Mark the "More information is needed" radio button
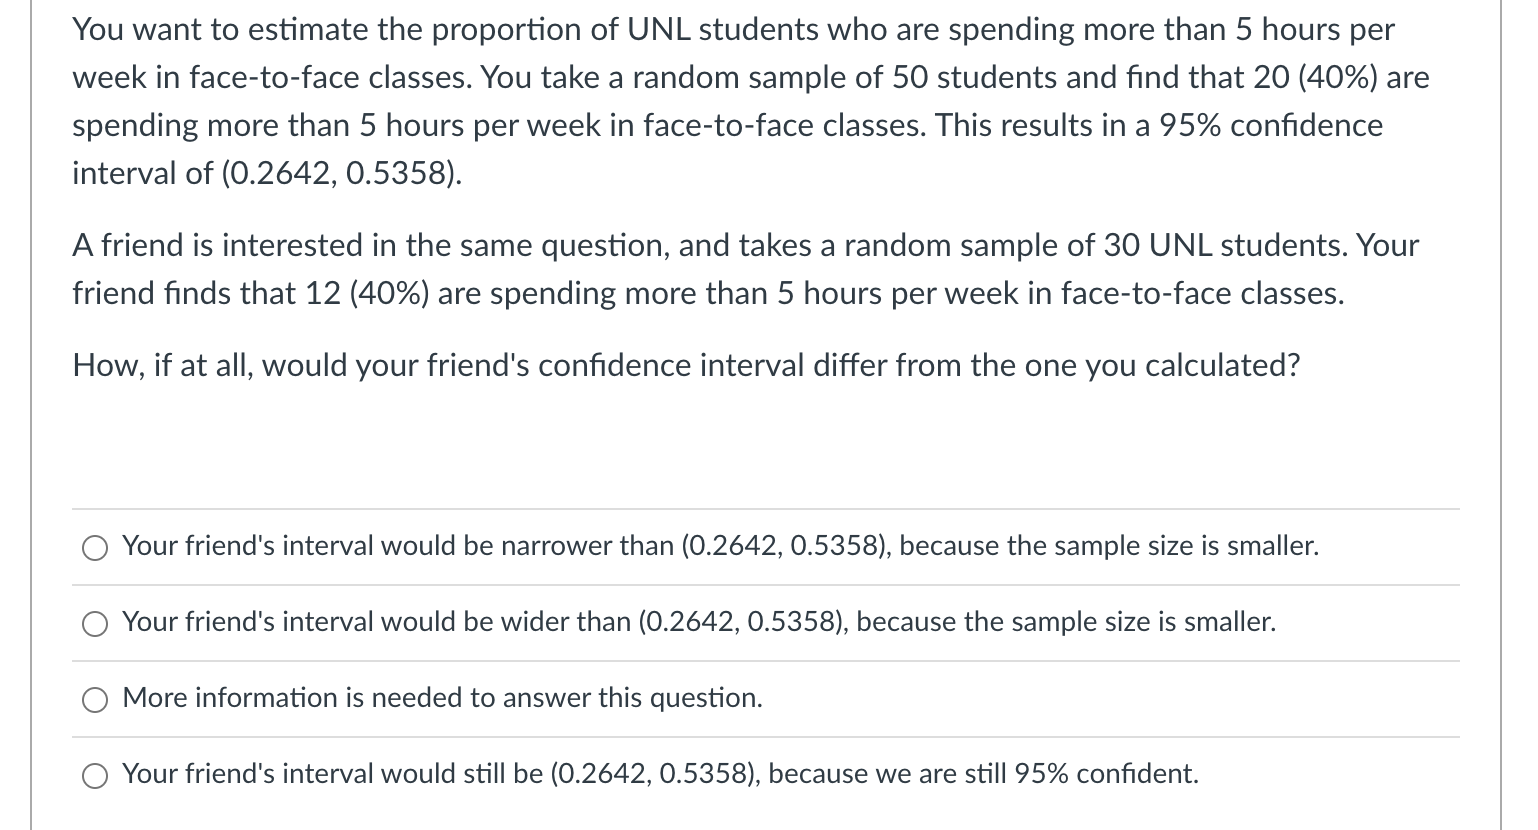 point(95,699)
